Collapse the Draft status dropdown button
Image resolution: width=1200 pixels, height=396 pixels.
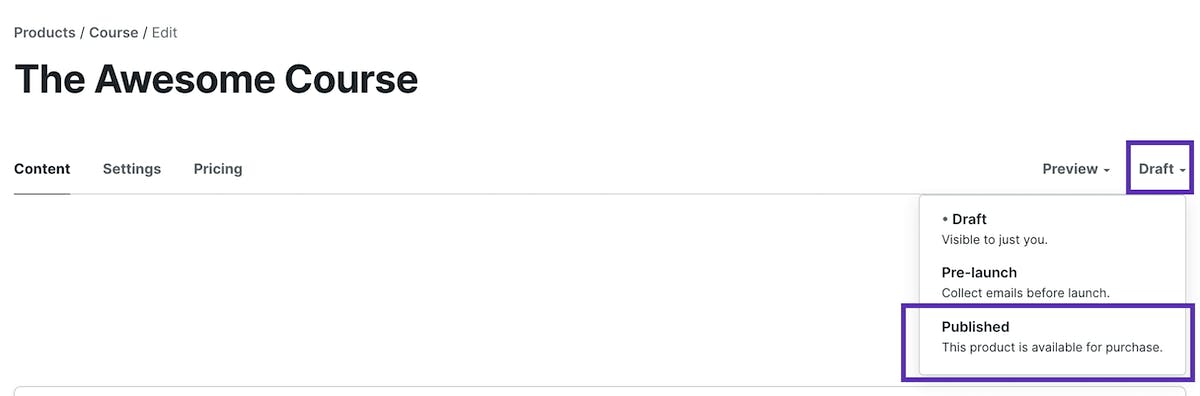pos(1161,168)
